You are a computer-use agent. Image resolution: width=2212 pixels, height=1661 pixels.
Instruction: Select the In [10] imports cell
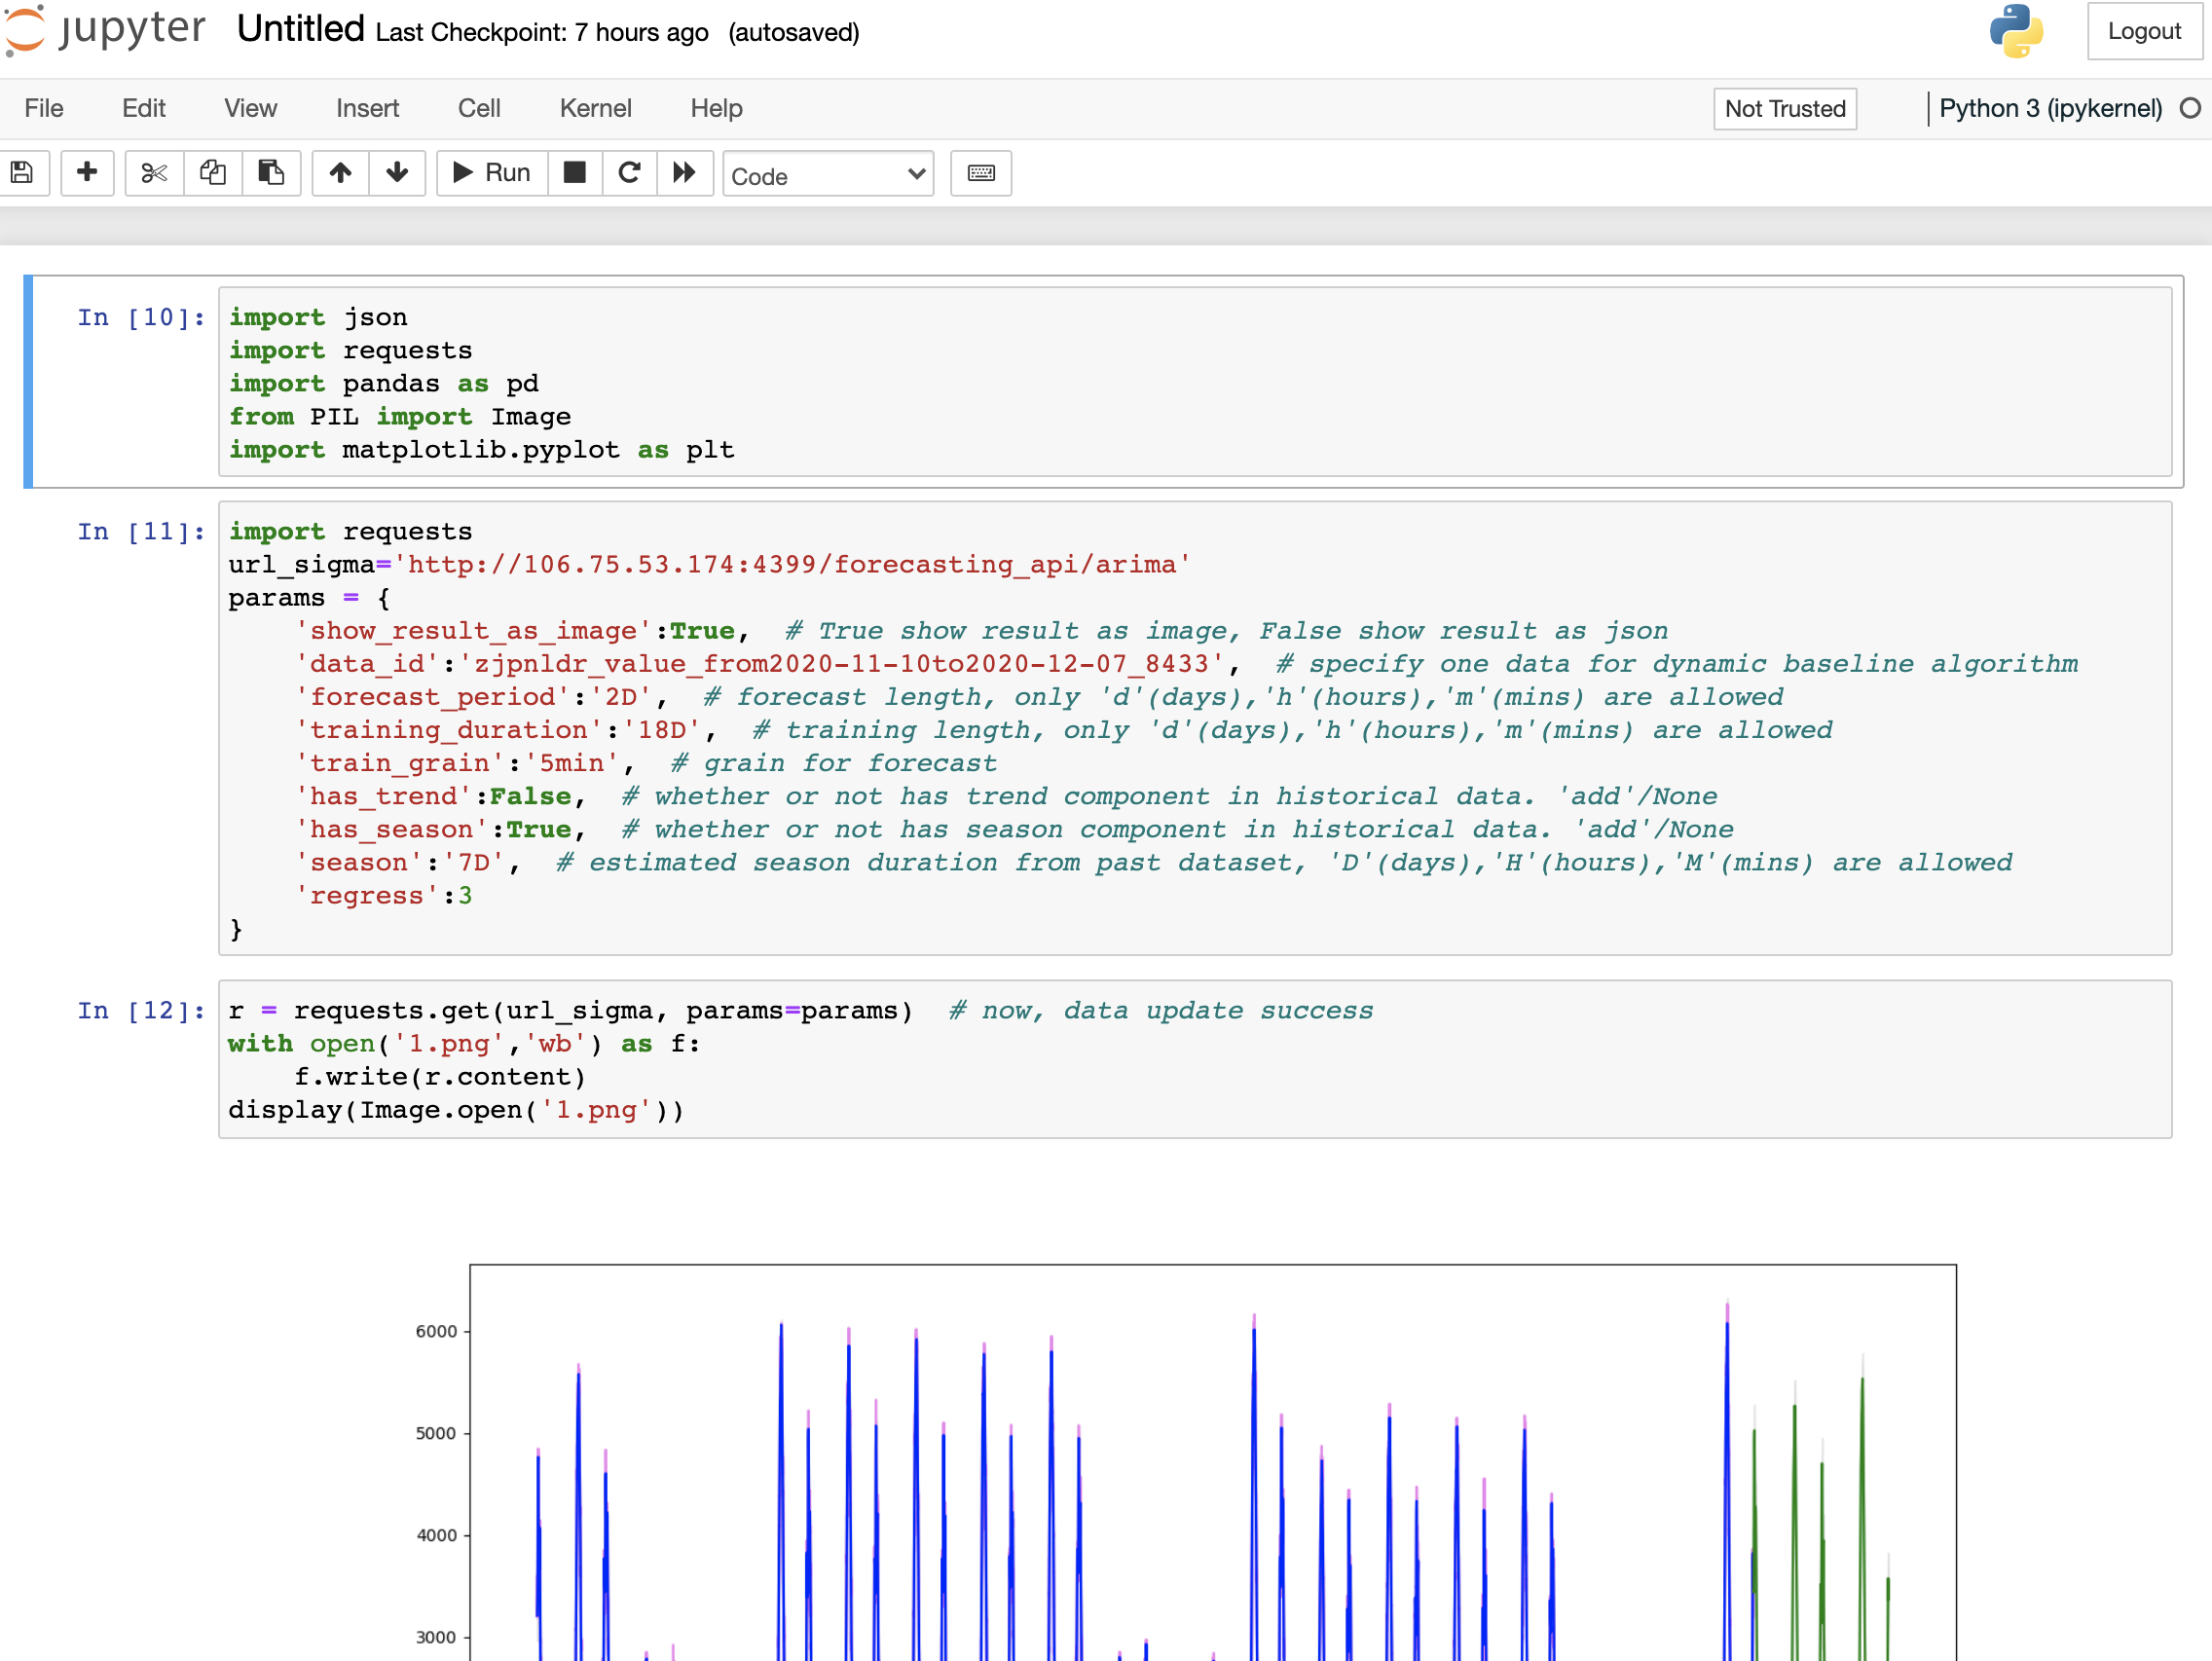pos(1195,382)
